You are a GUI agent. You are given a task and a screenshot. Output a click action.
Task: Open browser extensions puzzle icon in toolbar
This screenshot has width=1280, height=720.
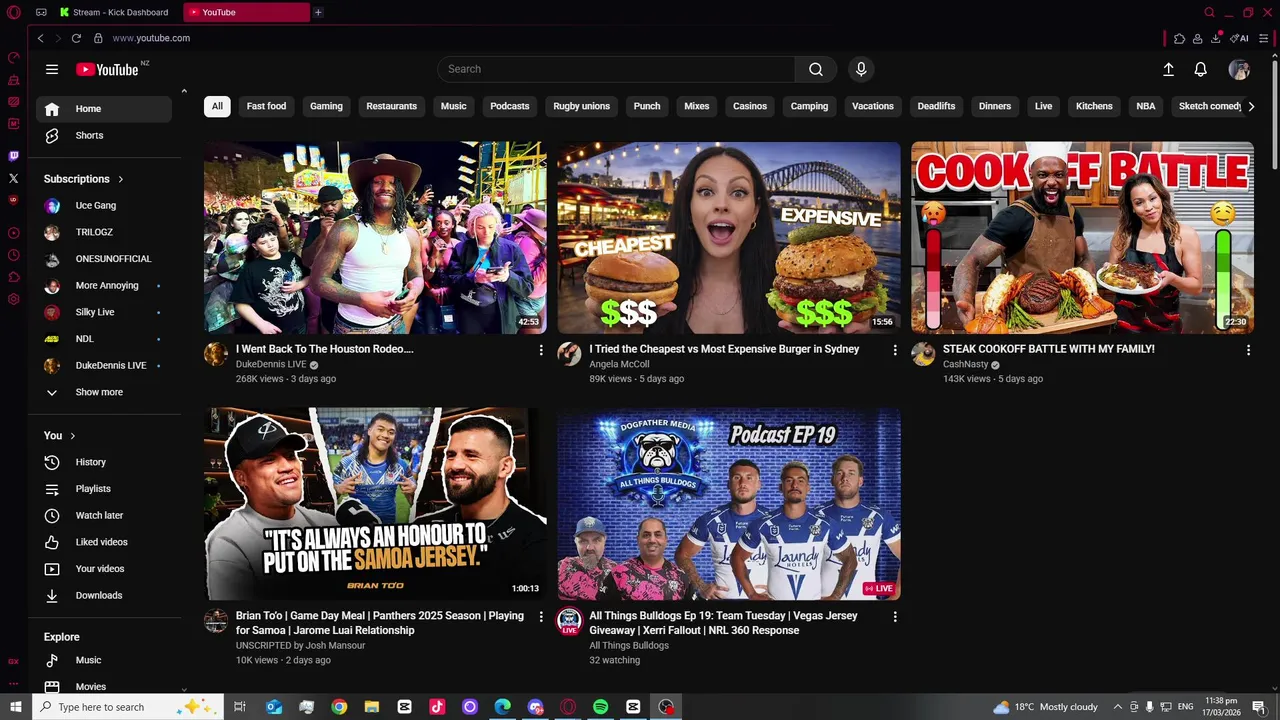pos(1179,38)
